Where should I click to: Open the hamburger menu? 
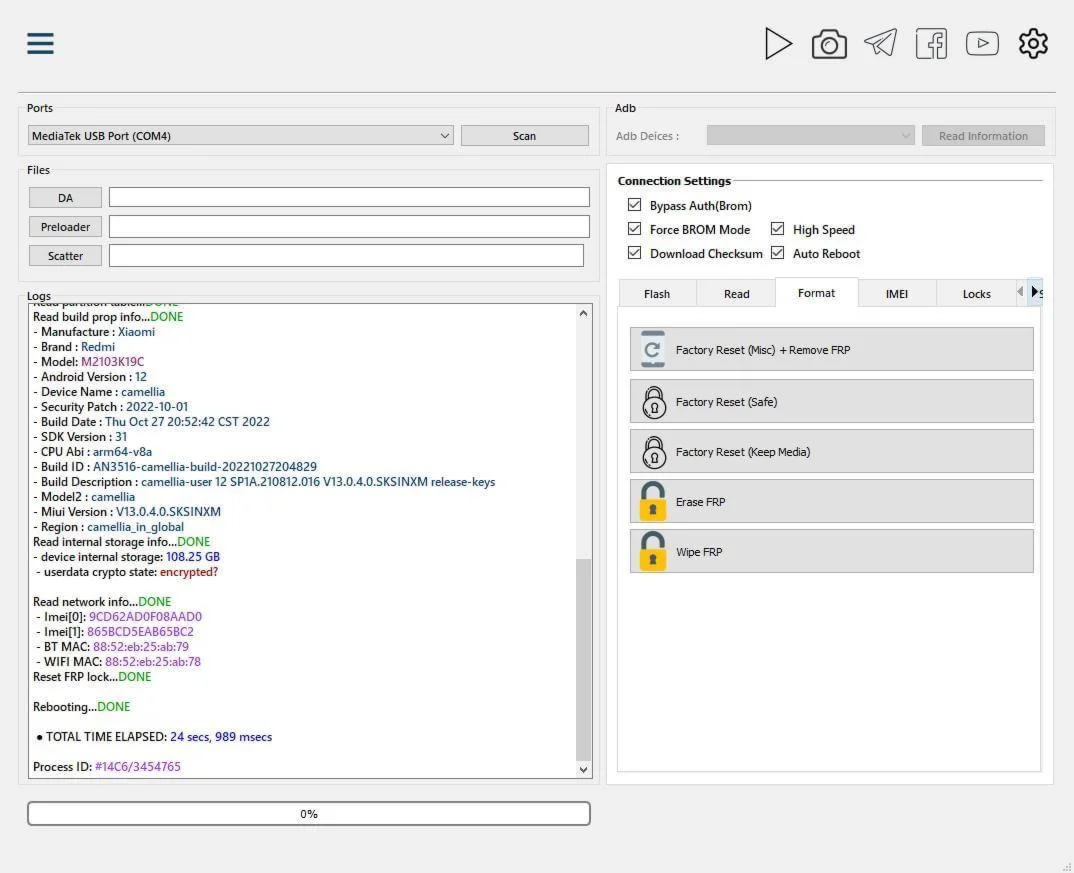tap(40, 43)
